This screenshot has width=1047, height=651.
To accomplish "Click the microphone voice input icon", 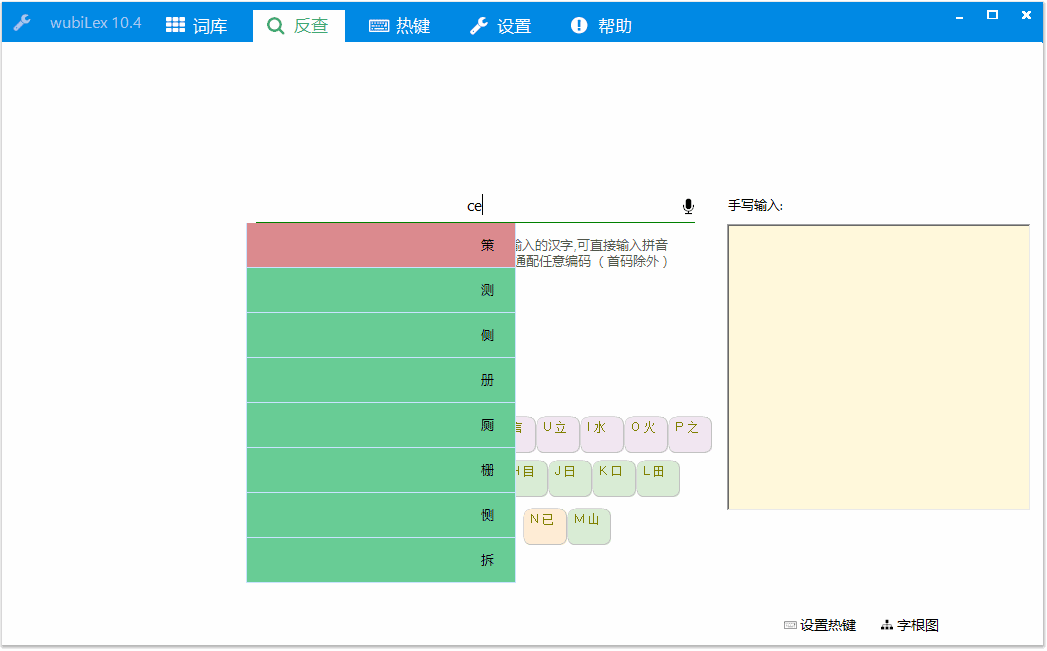I will coord(688,206).
